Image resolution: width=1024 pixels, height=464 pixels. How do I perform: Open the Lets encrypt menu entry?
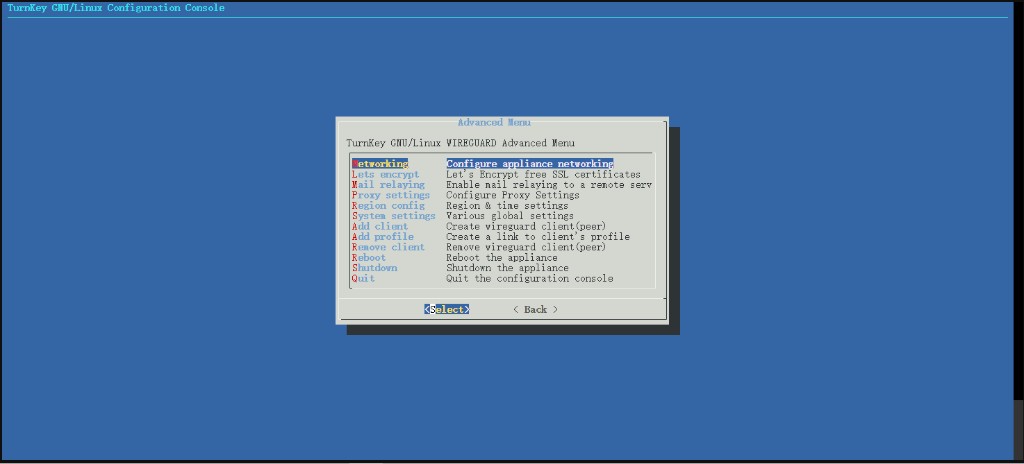pyautogui.click(x=385, y=174)
